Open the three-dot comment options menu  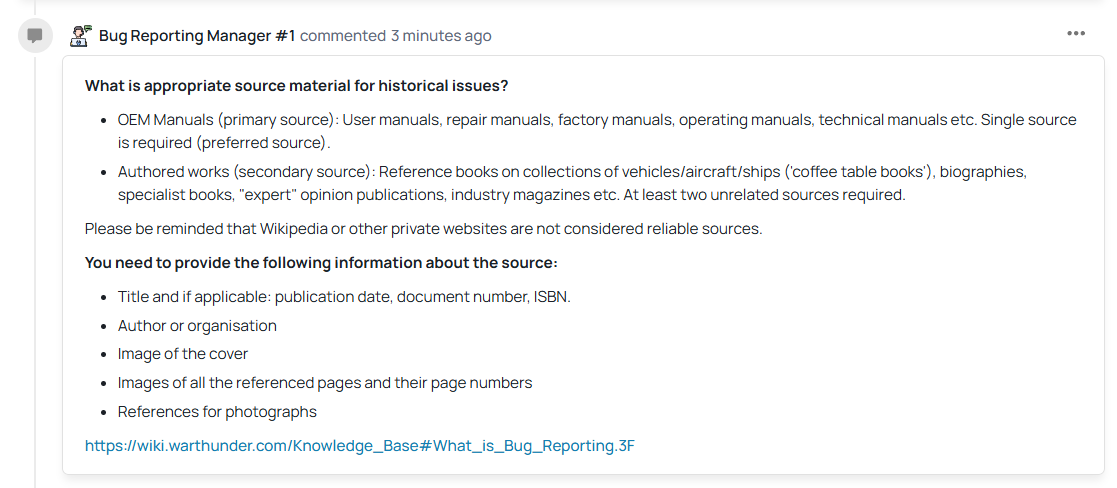(x=1076, y=33)
